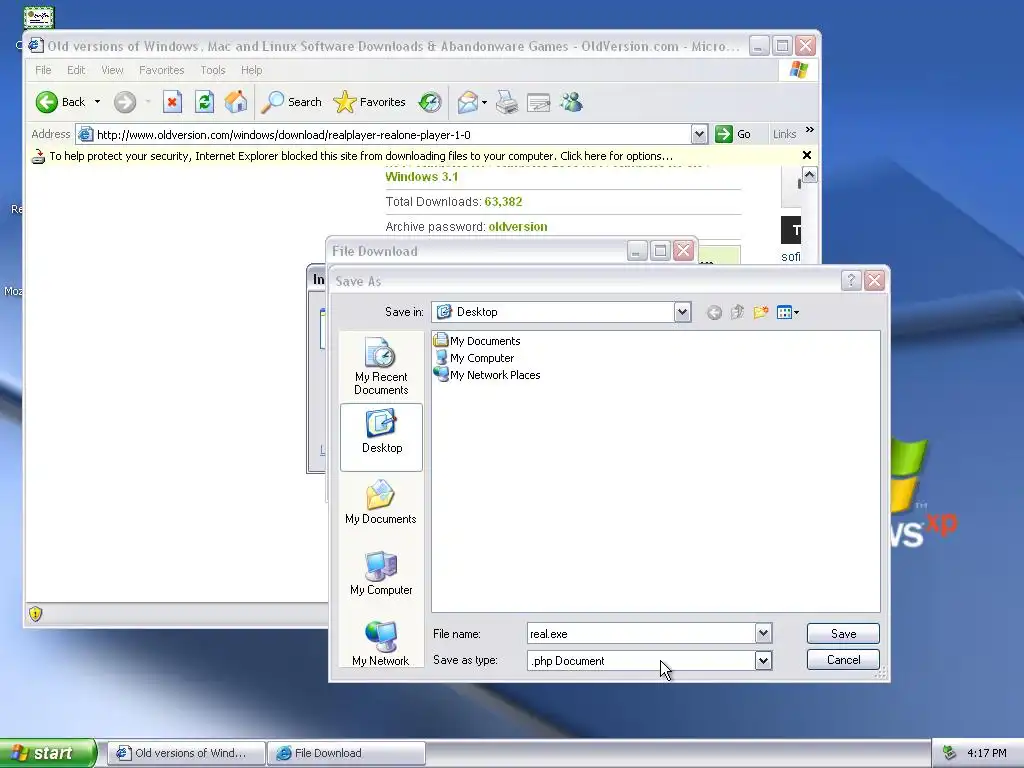Refresh the page with the Refresh icon
This screenshot has height=768, width=1024.
(204, 102)
